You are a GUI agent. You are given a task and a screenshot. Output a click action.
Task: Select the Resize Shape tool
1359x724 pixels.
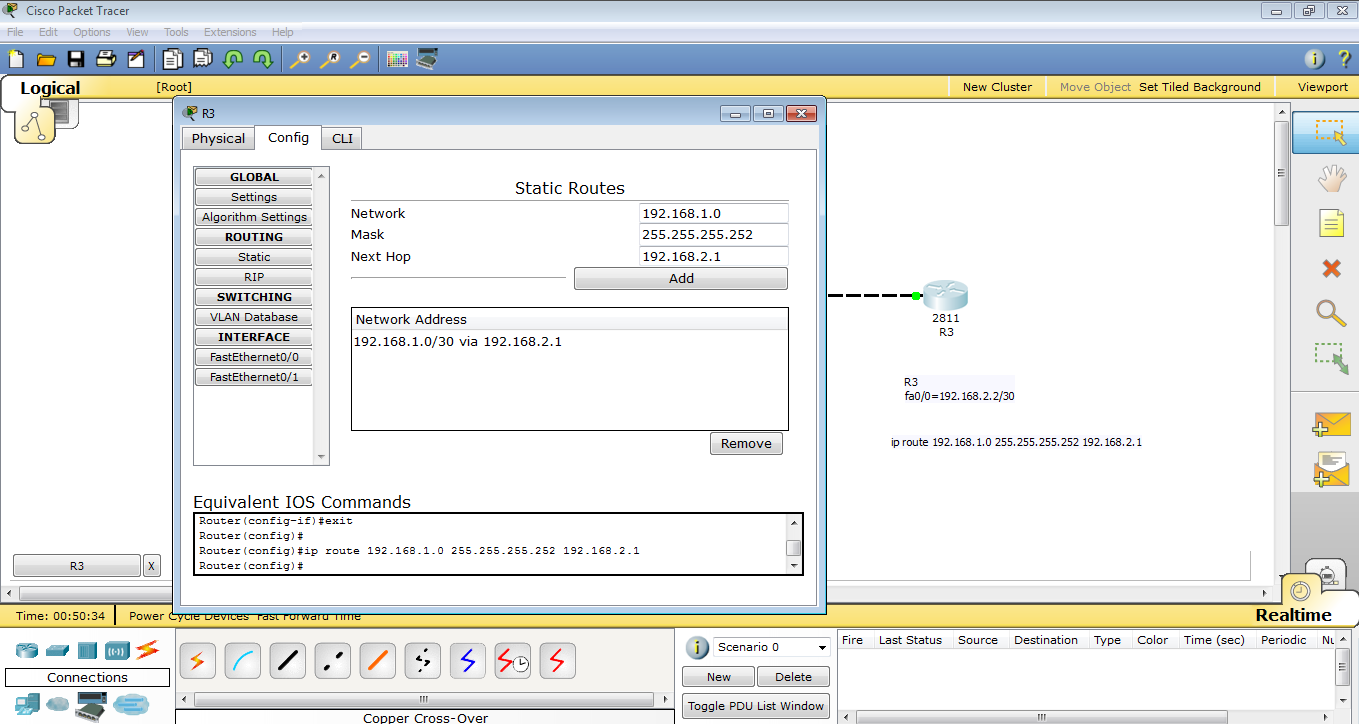1330,356
